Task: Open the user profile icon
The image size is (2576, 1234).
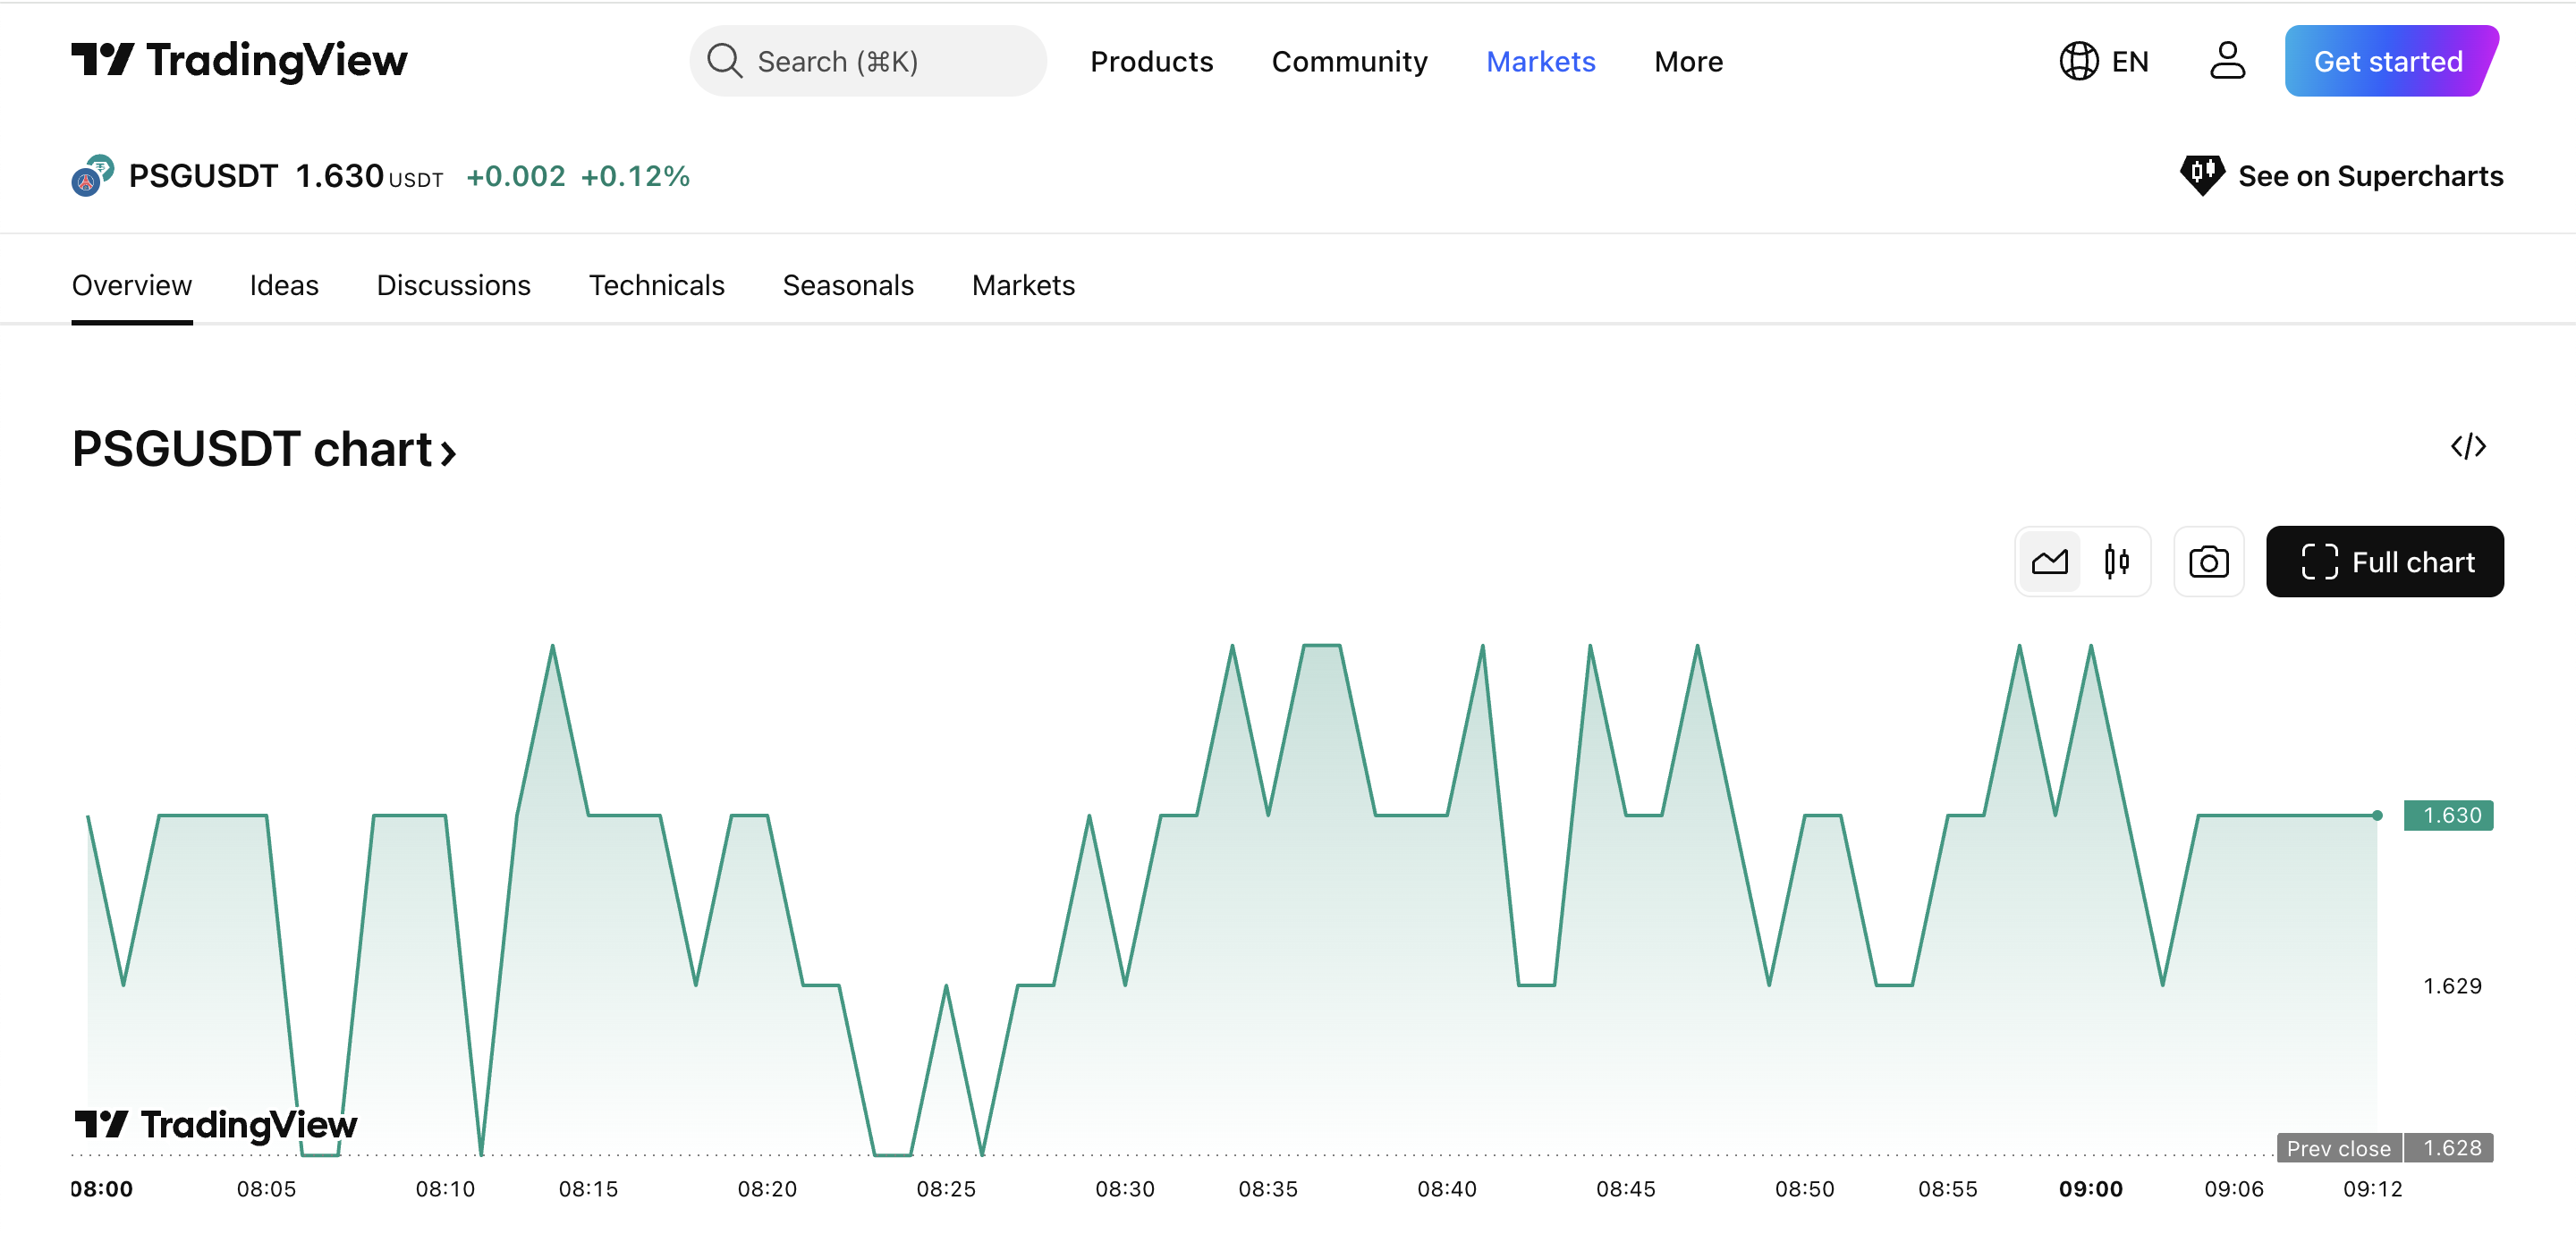Action: coord(2227,61)
